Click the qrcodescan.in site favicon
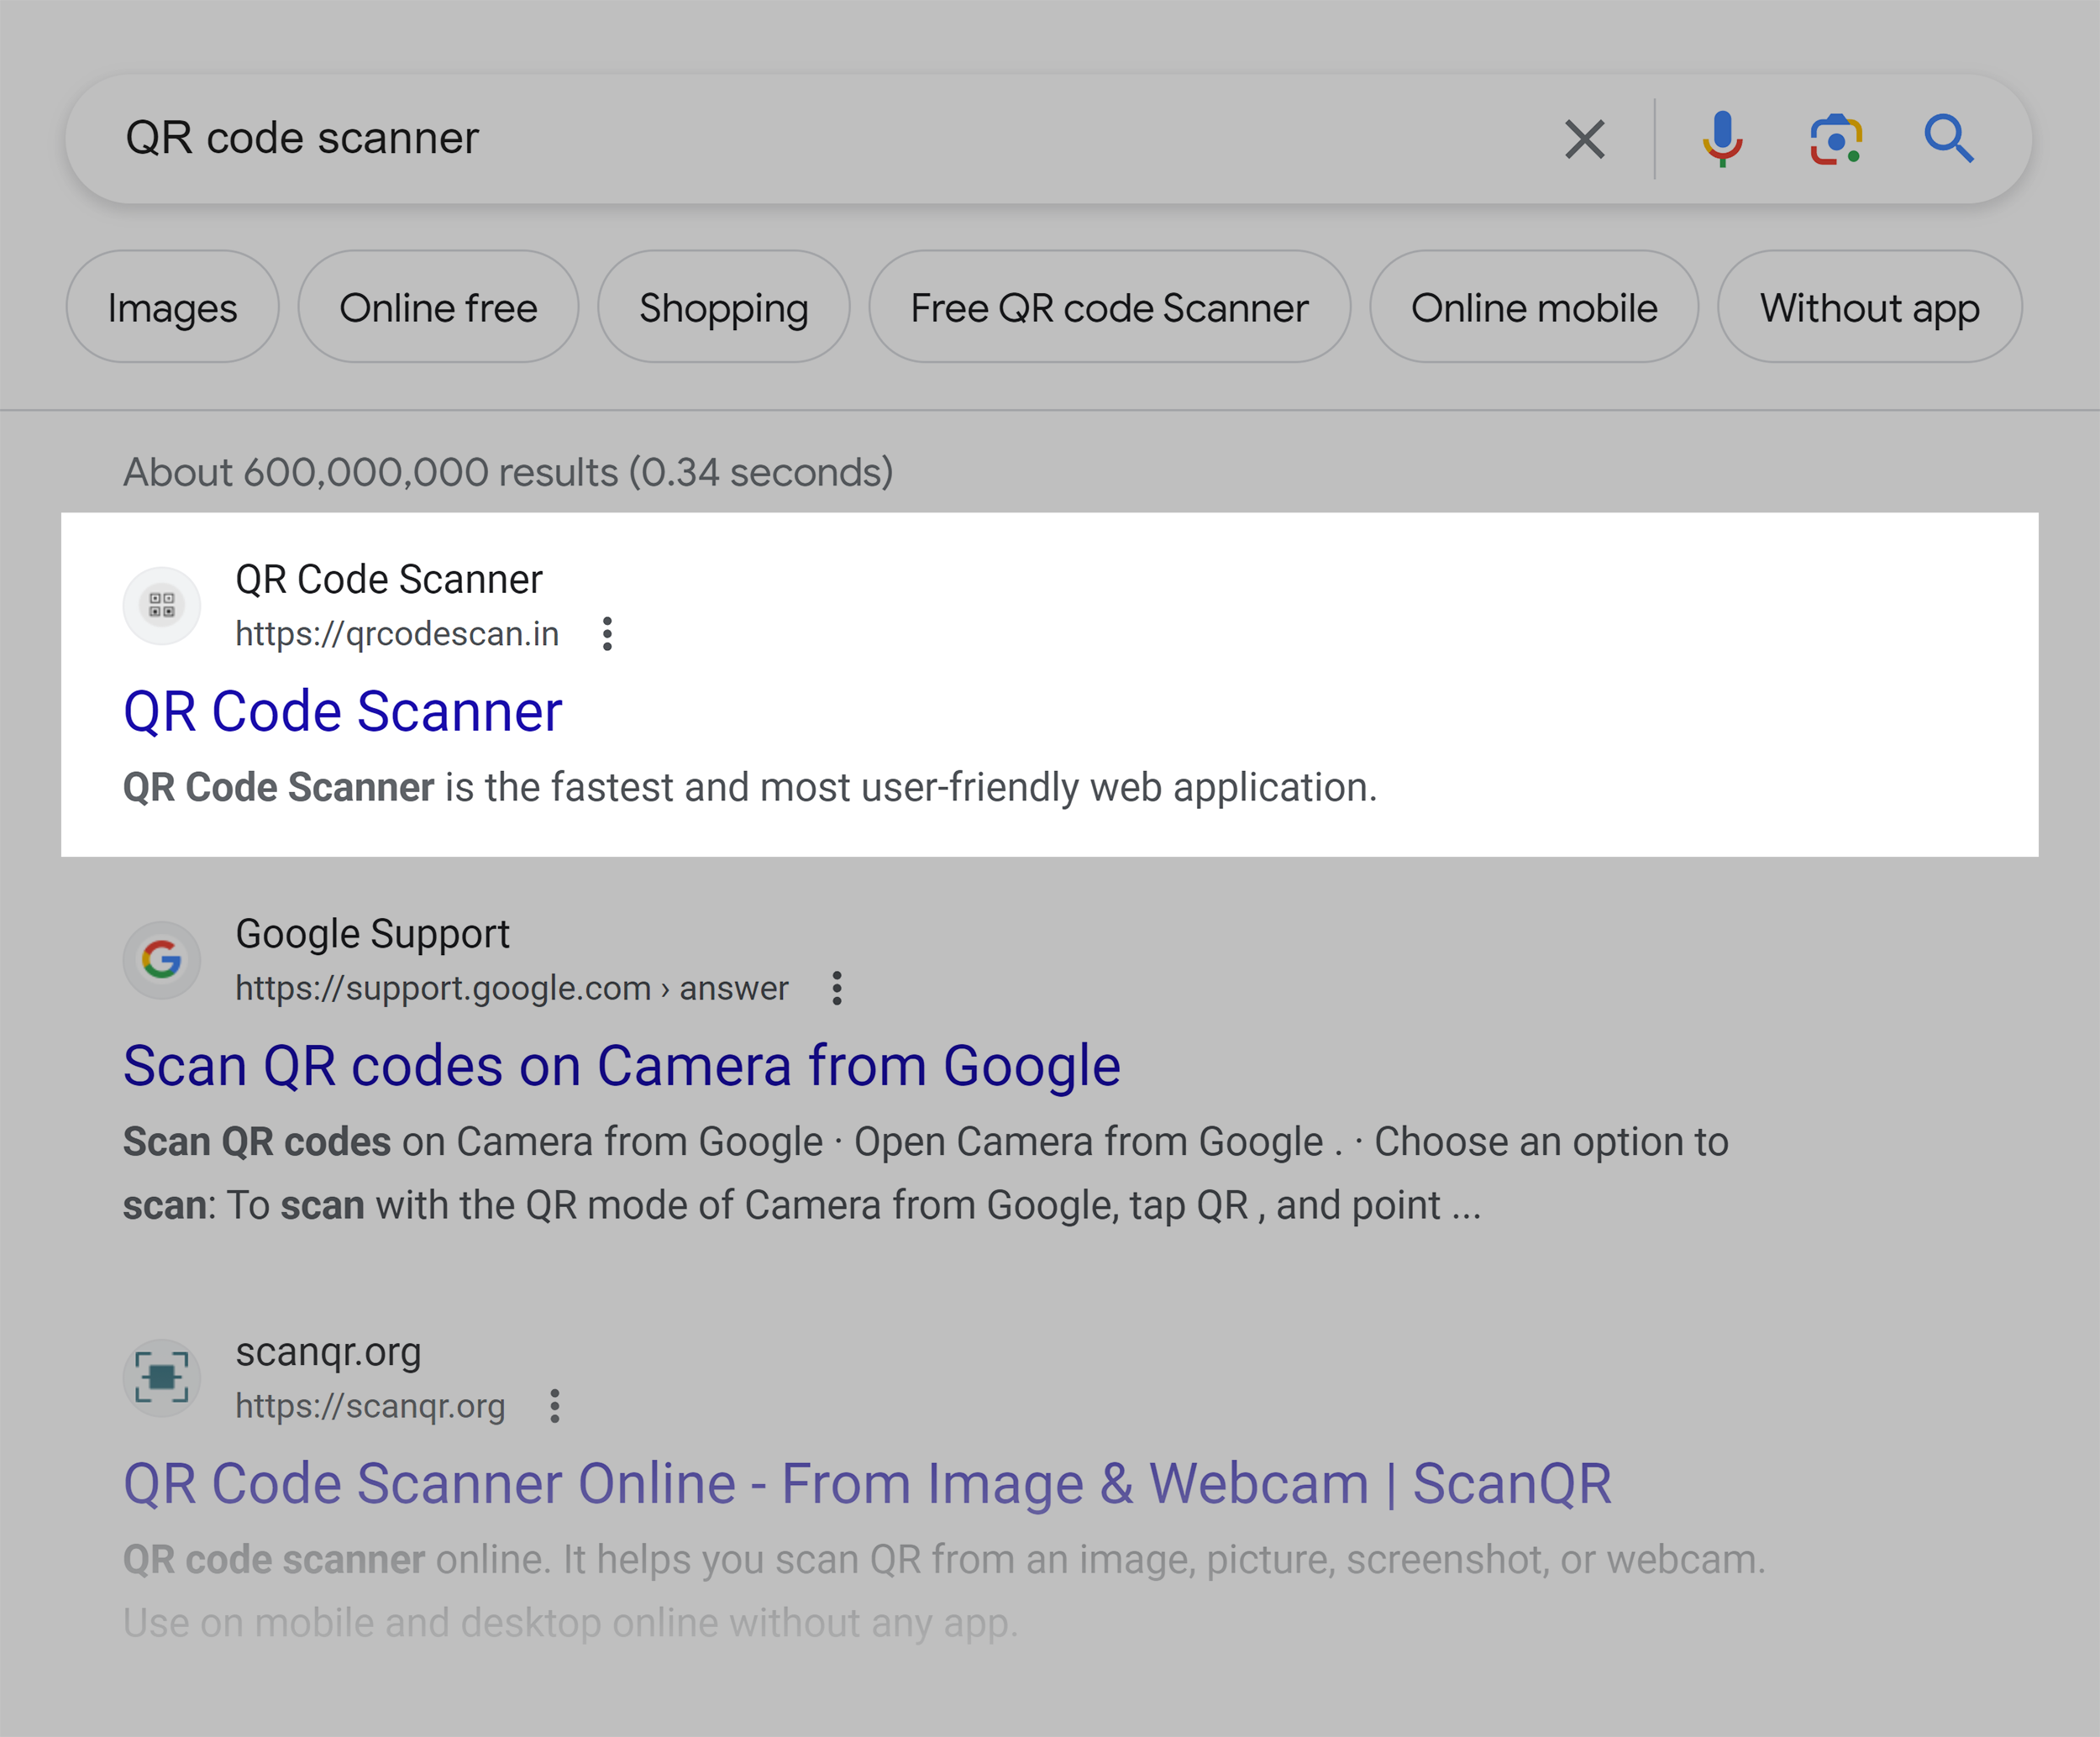The height and width of the screenshot is (1737, 2100). click(161, 605)
